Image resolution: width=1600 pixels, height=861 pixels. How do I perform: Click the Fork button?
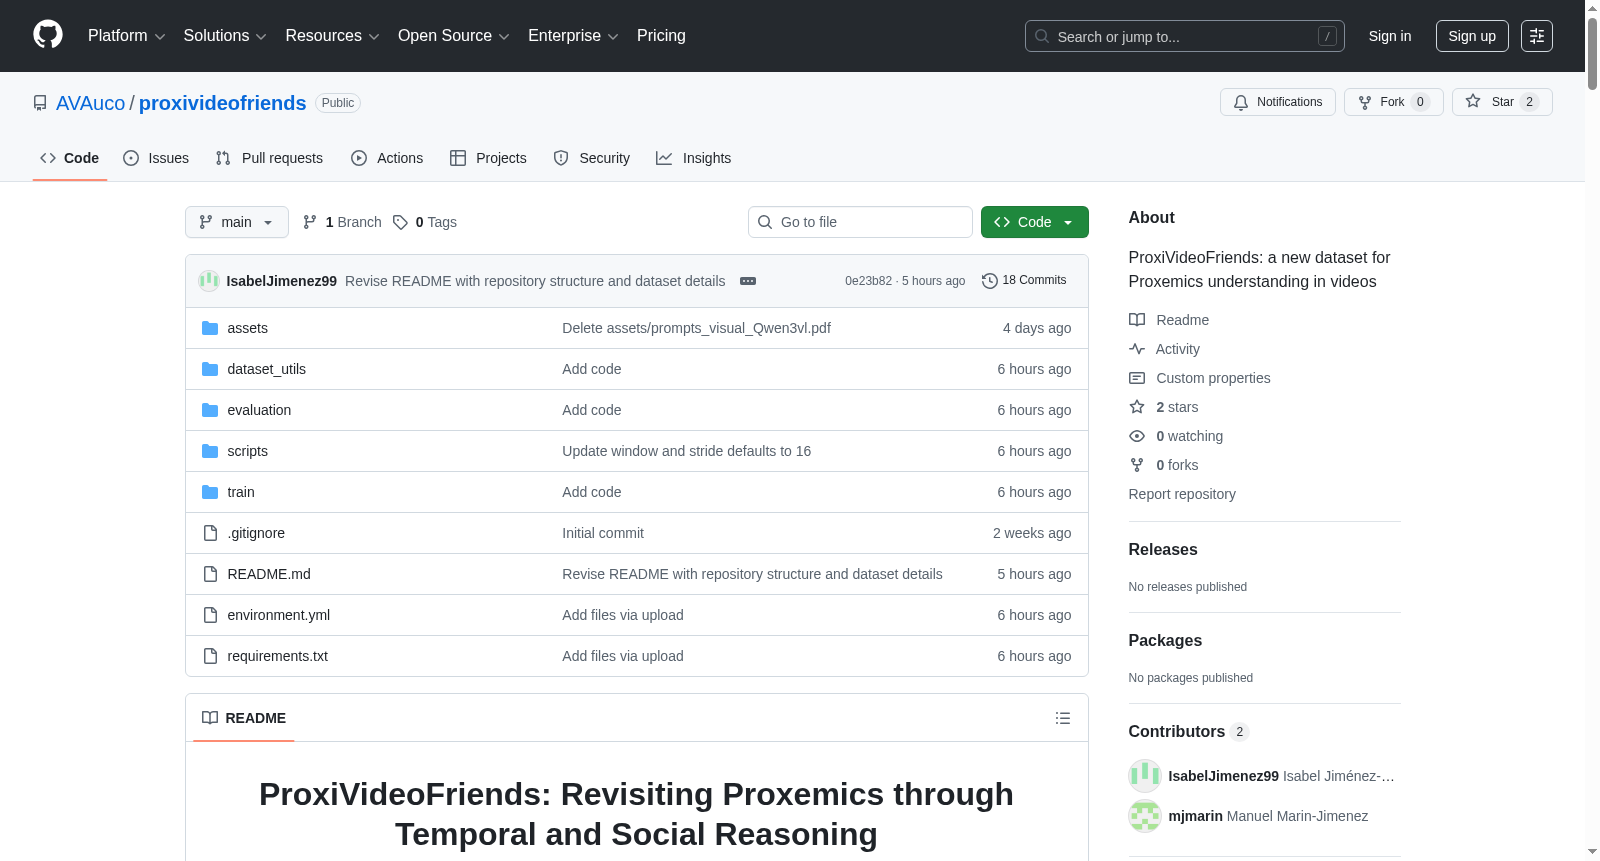pos(1394,102)
